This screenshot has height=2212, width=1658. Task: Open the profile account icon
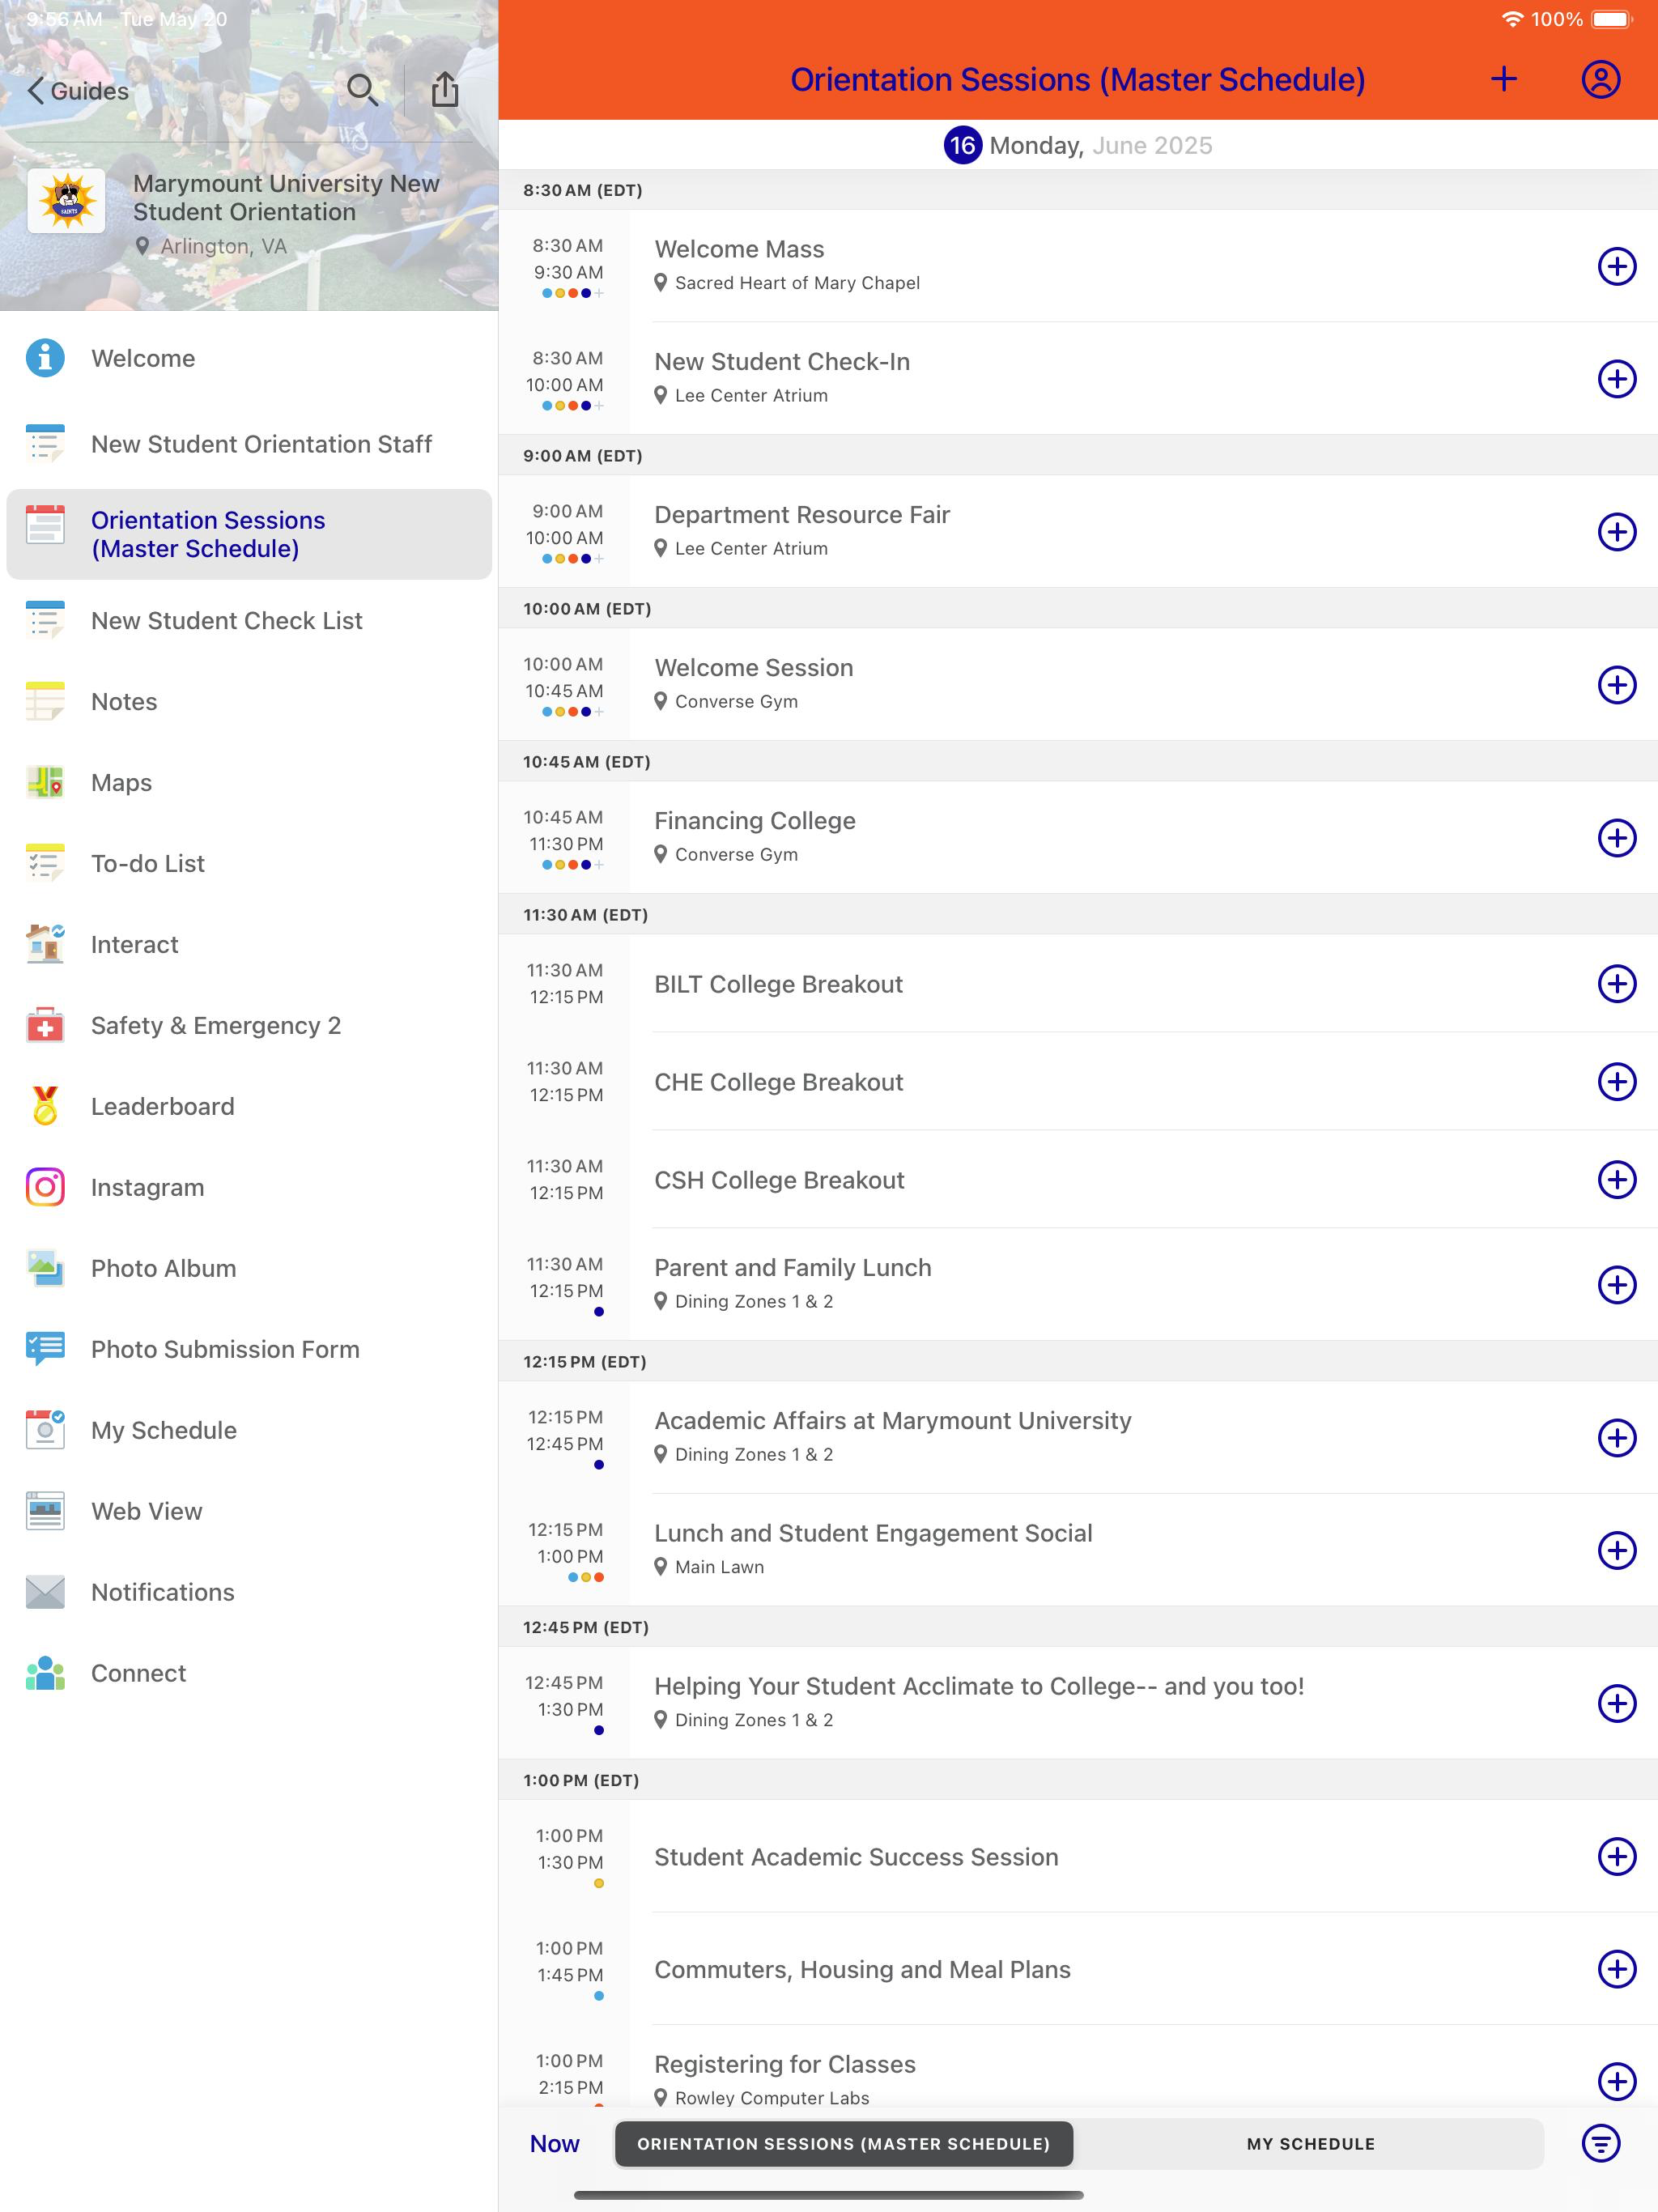[1601, 79]
